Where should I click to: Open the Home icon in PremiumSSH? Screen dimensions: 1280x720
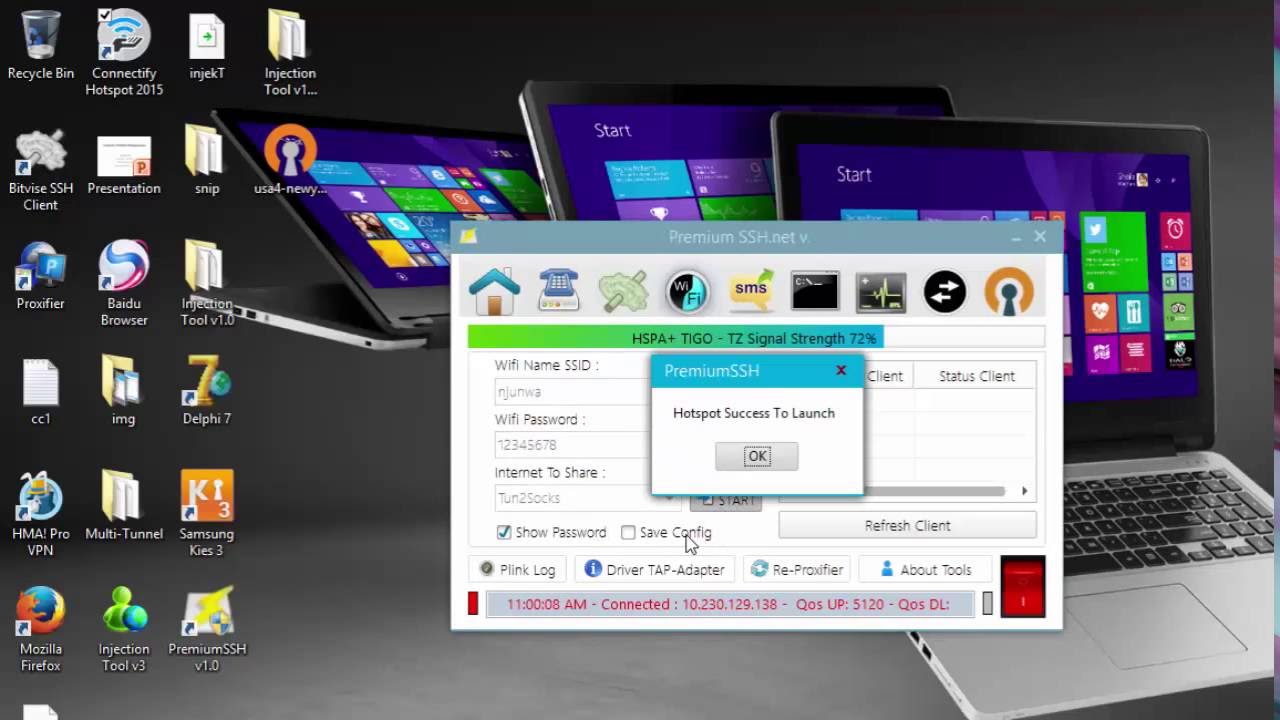pyautogui.click(x=494, y=291)
